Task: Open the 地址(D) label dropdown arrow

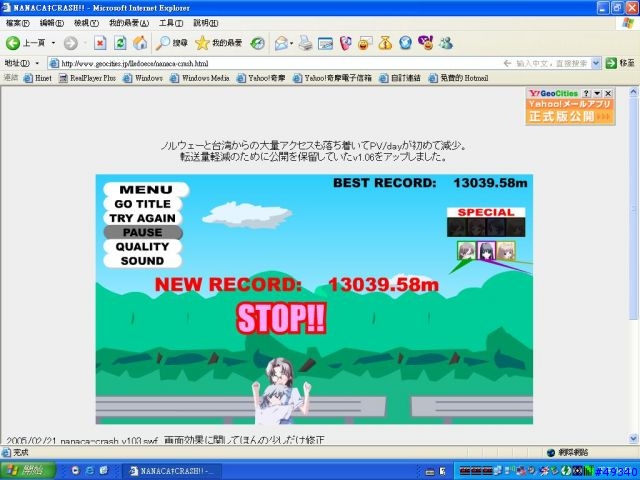Action: (37, 63)
